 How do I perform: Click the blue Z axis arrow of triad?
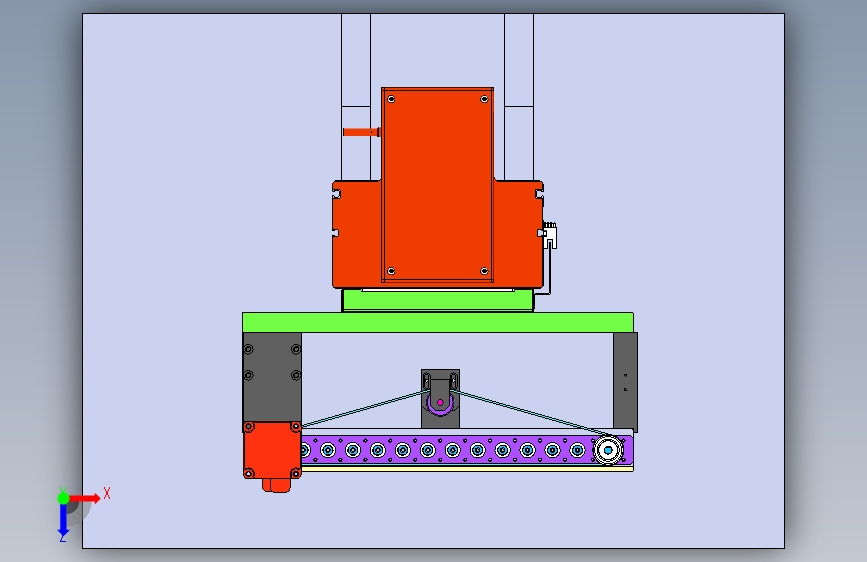click(x=63, y=521)
